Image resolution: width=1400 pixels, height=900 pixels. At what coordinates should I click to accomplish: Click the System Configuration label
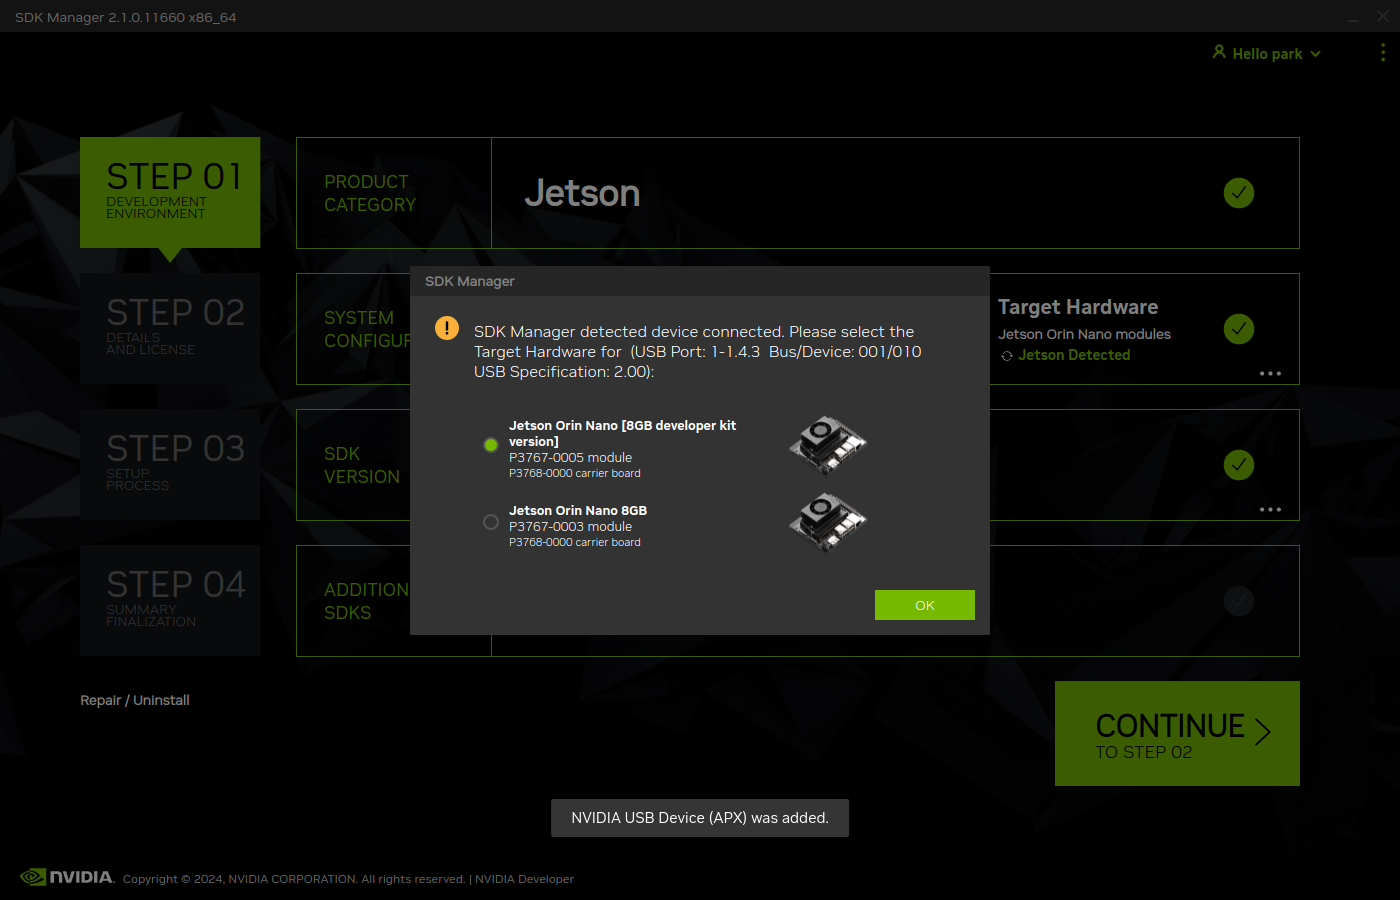pyautogui.click(x=367, y=329)
